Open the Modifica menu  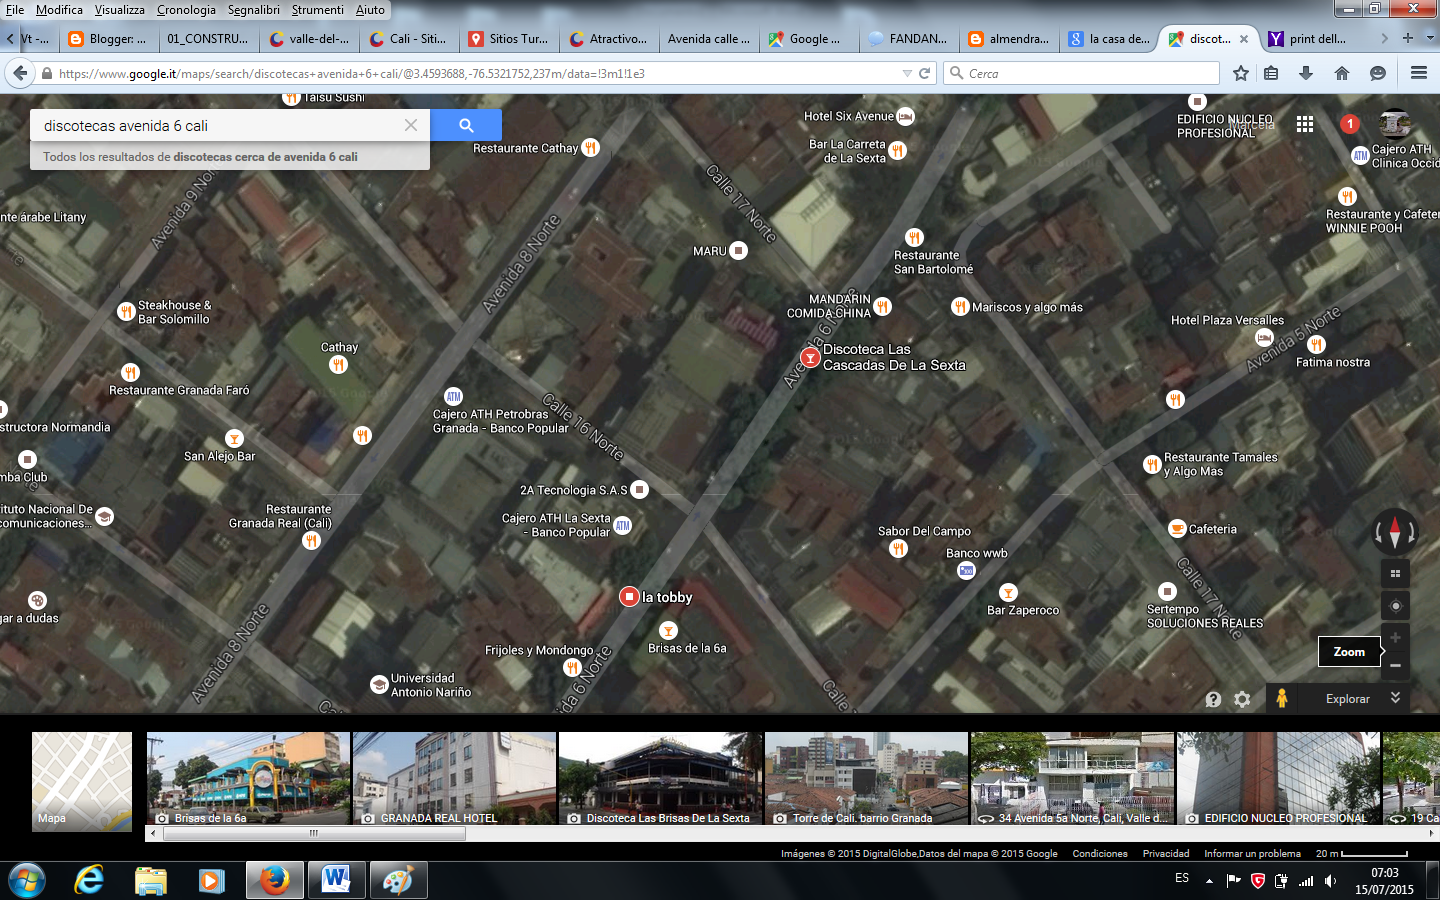click(59, 10)
